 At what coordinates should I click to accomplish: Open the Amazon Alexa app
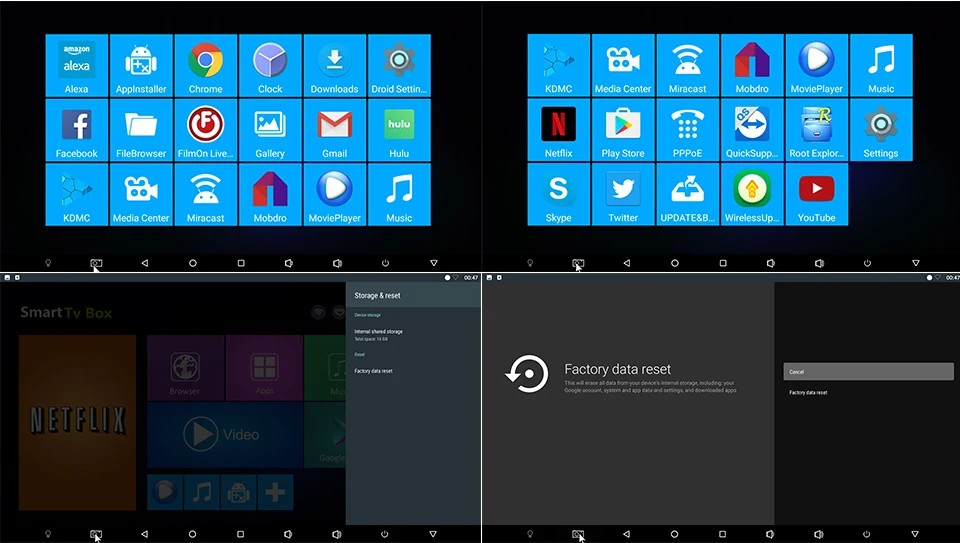pos(77,66)
